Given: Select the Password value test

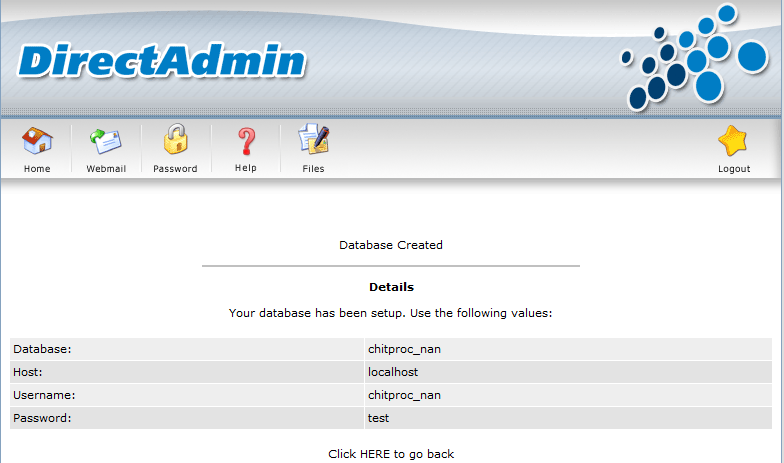Looking at the screenshot, I should (378, 418).
